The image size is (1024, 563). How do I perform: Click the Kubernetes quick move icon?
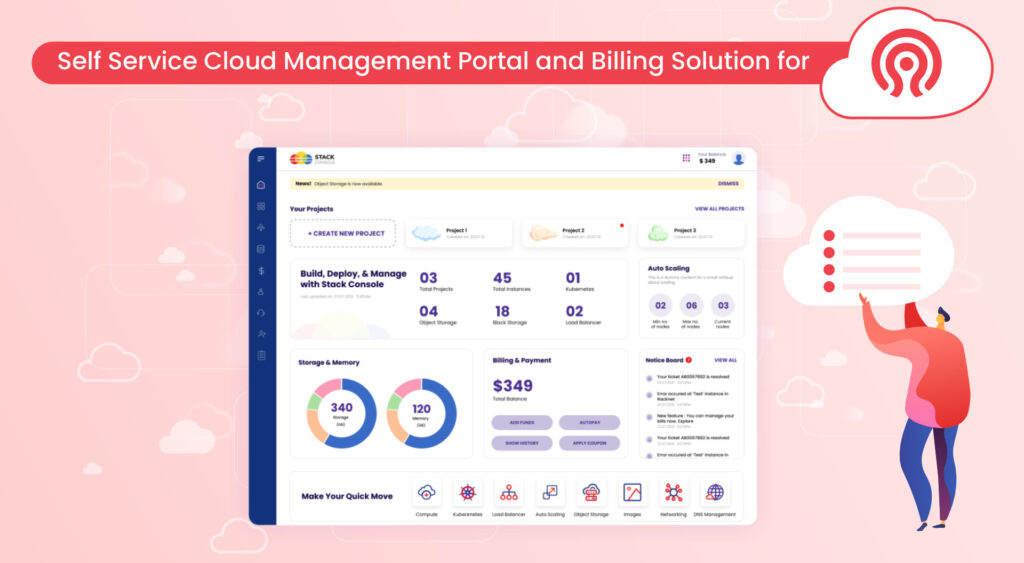[468, 492]
